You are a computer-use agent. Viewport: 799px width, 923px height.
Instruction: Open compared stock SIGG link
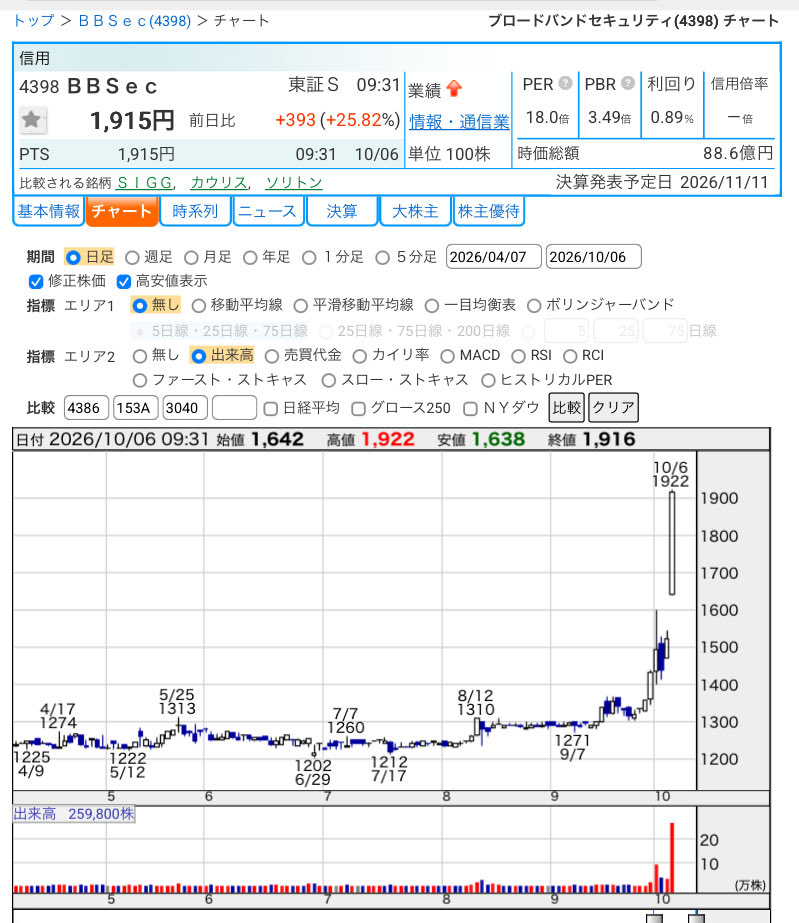[x=144, y=183]
